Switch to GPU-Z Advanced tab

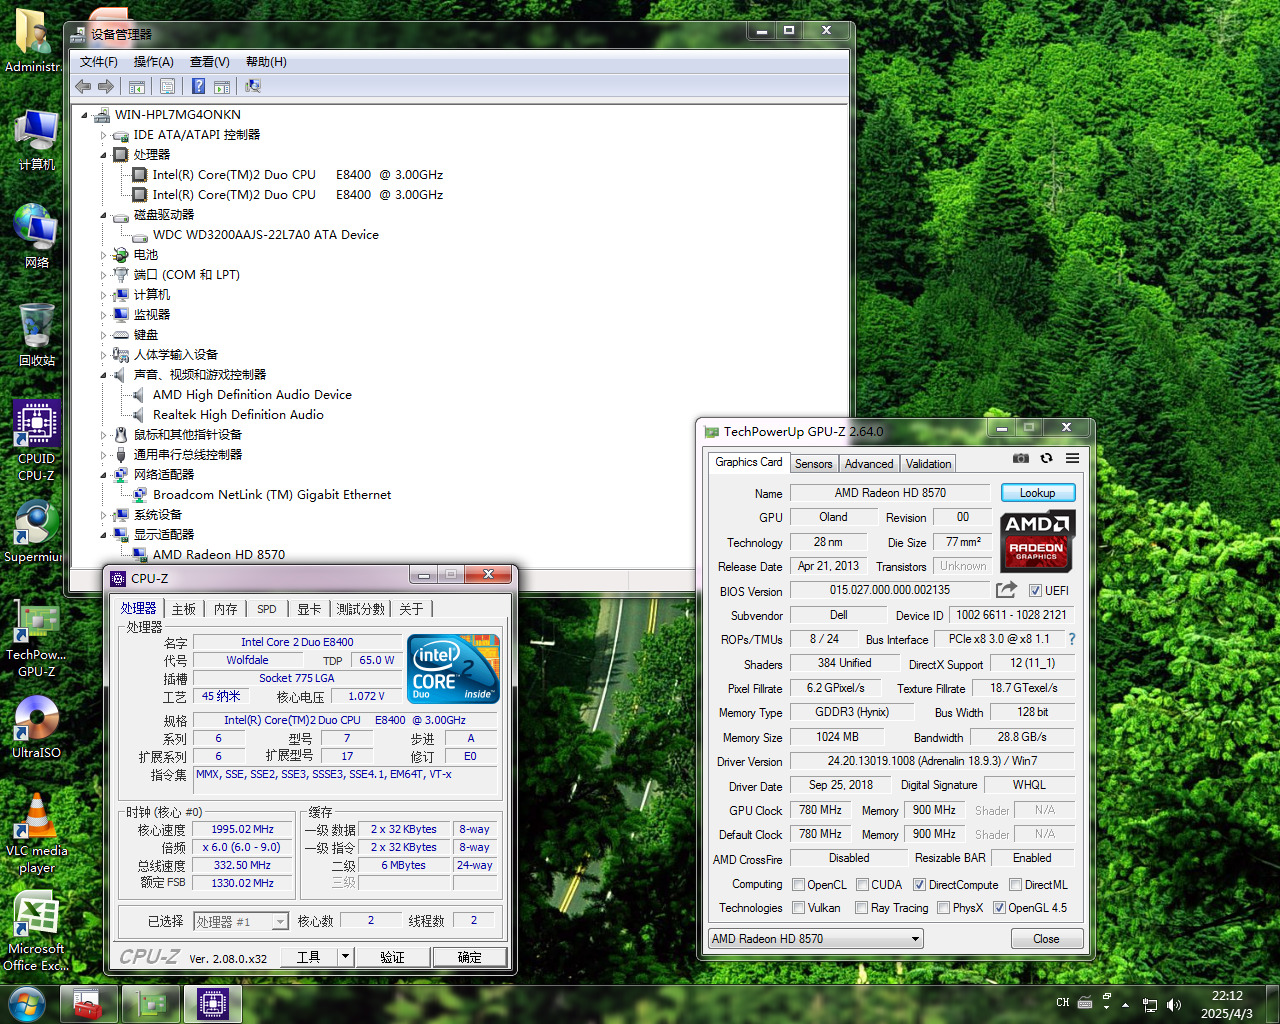tap(869, 464)
